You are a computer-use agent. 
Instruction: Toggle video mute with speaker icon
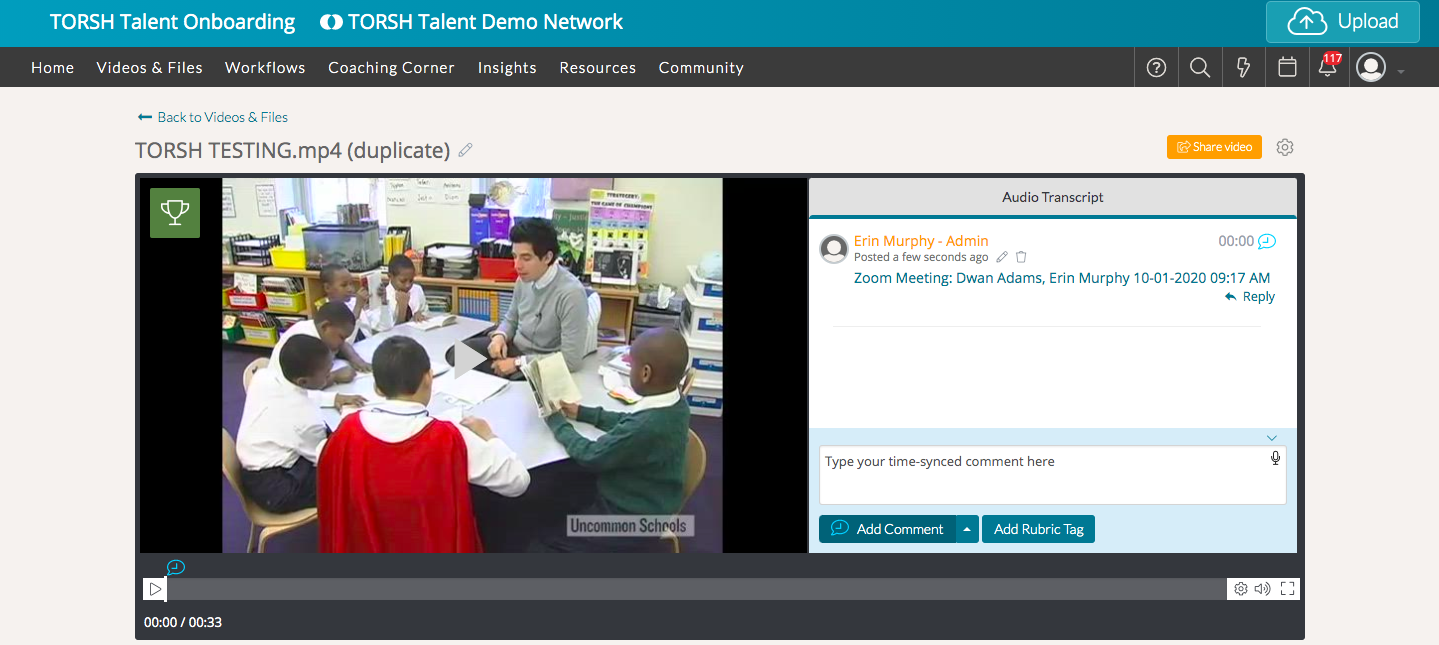(x=1263, y=589)
